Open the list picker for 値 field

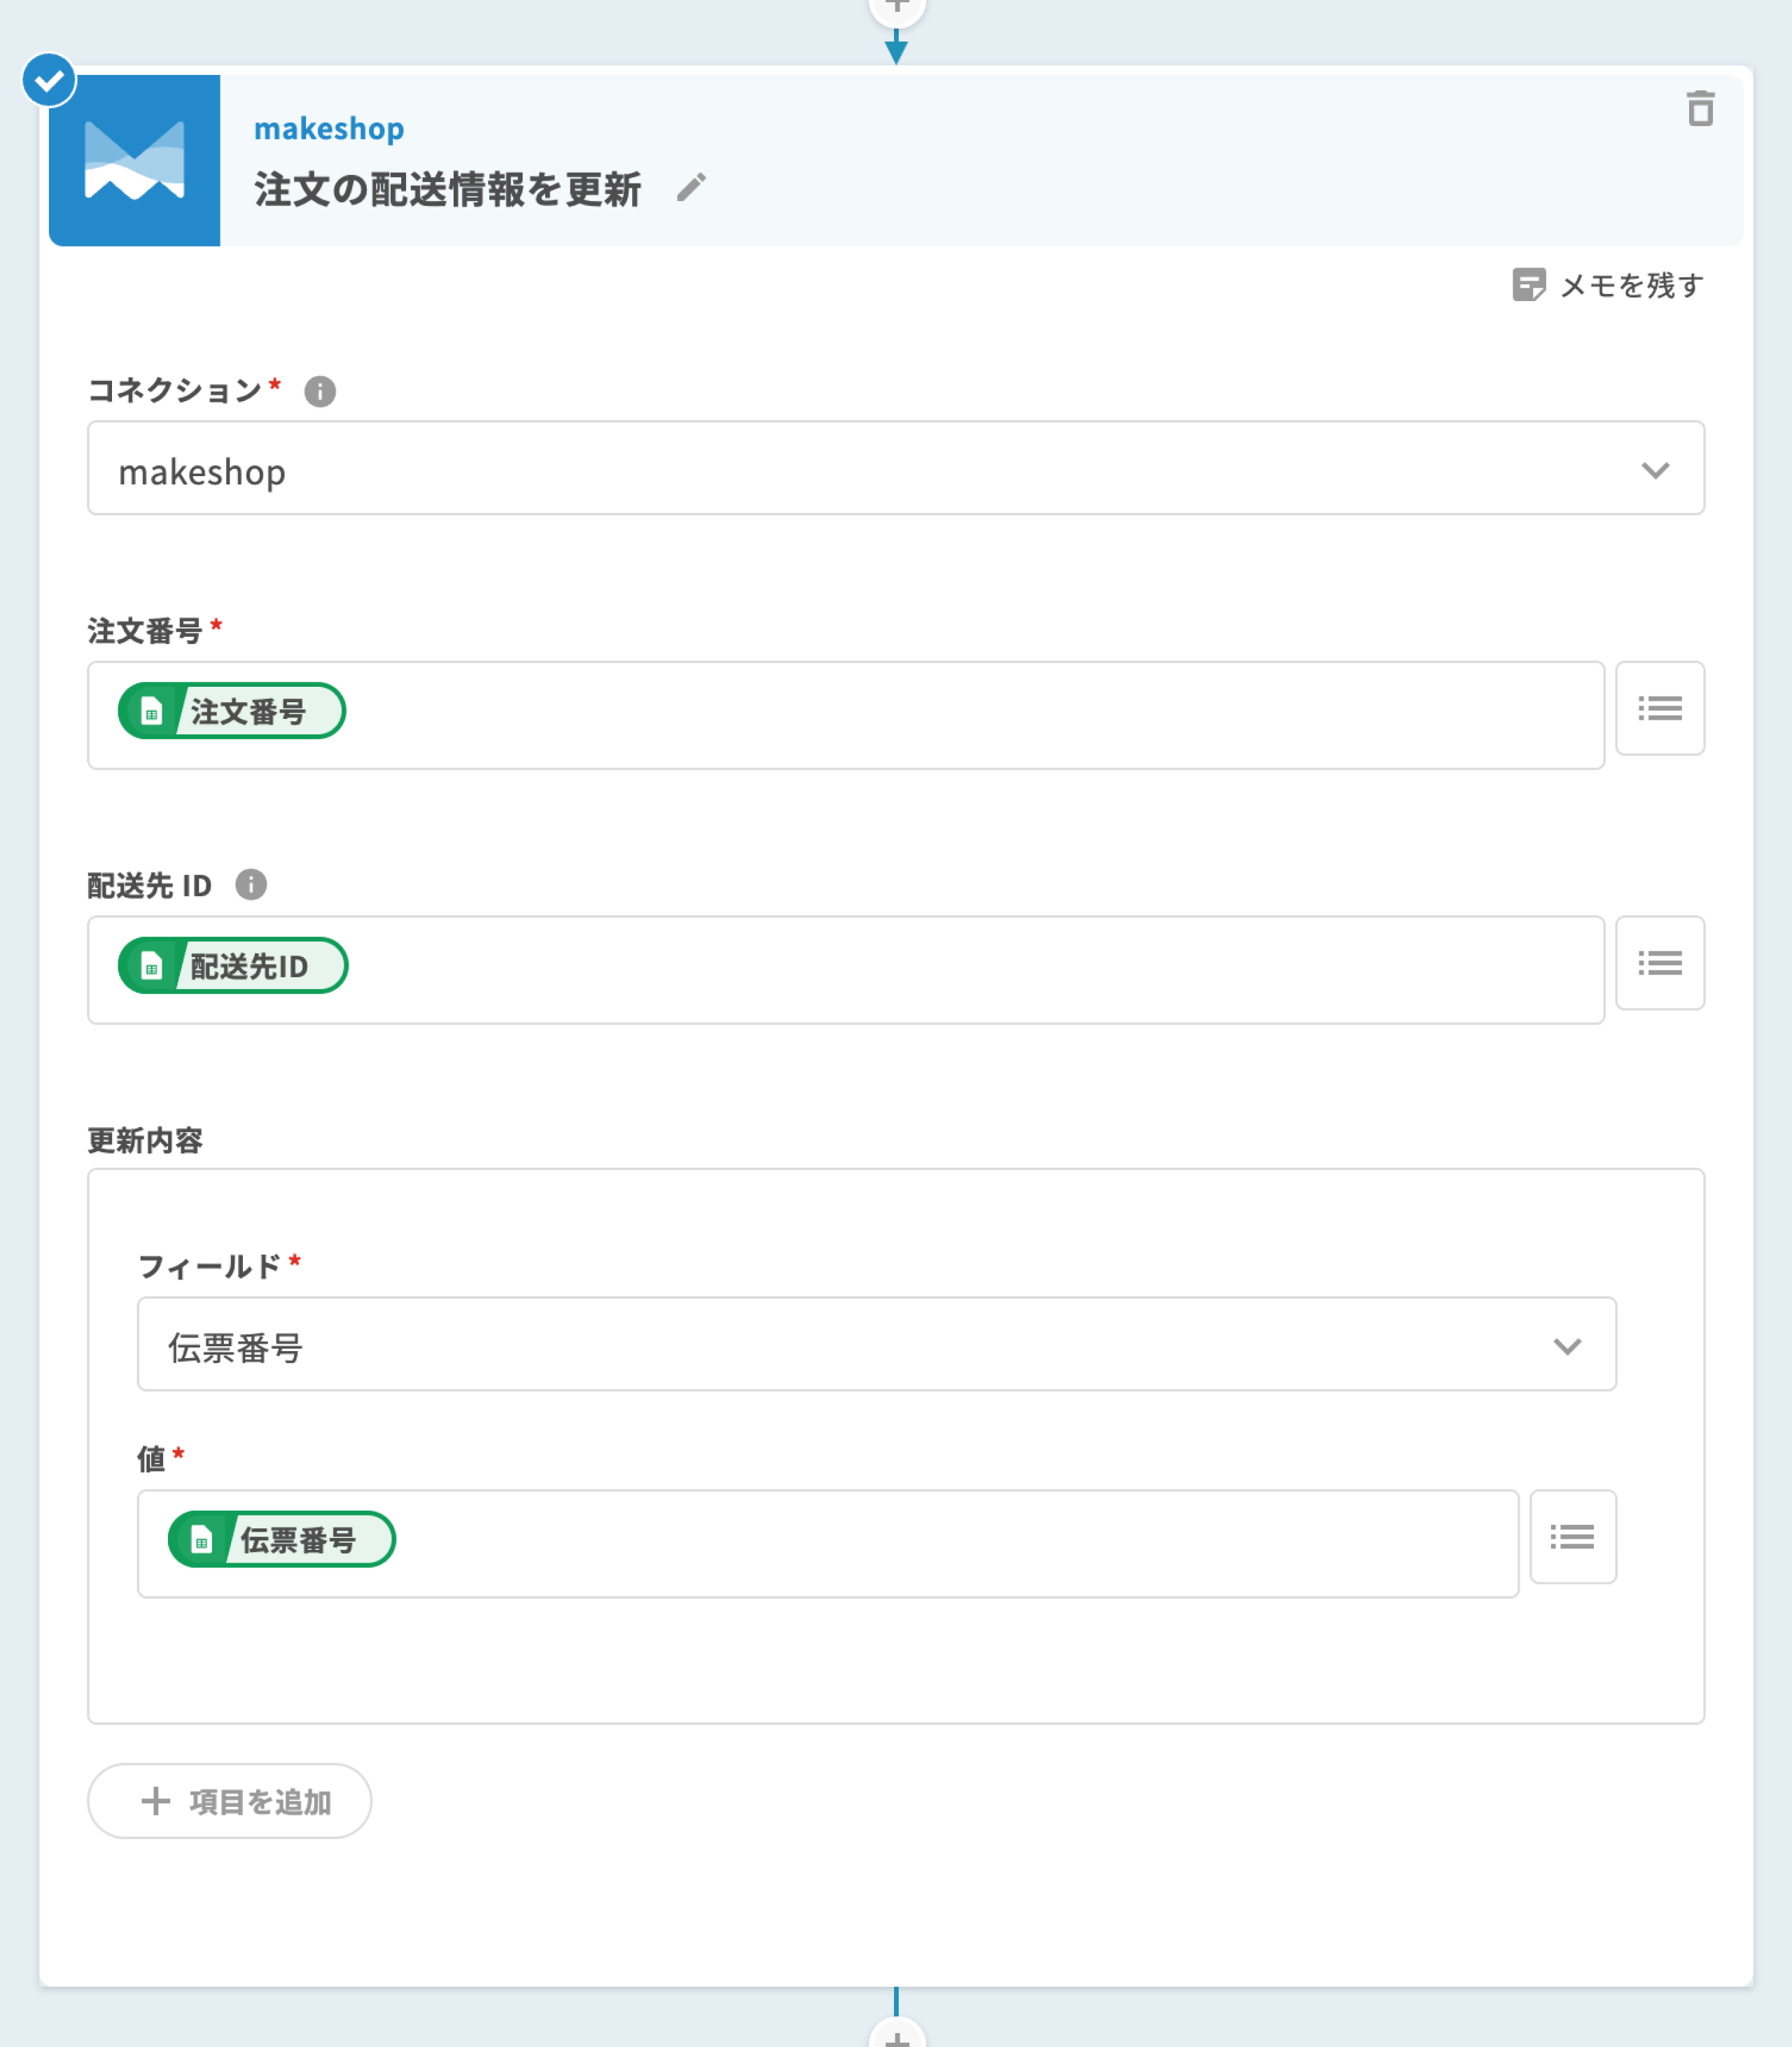(1572, 1537)
